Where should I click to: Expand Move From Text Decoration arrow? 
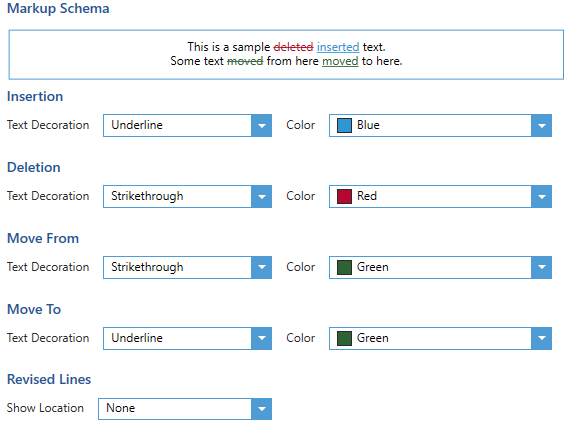coord(261,268)
